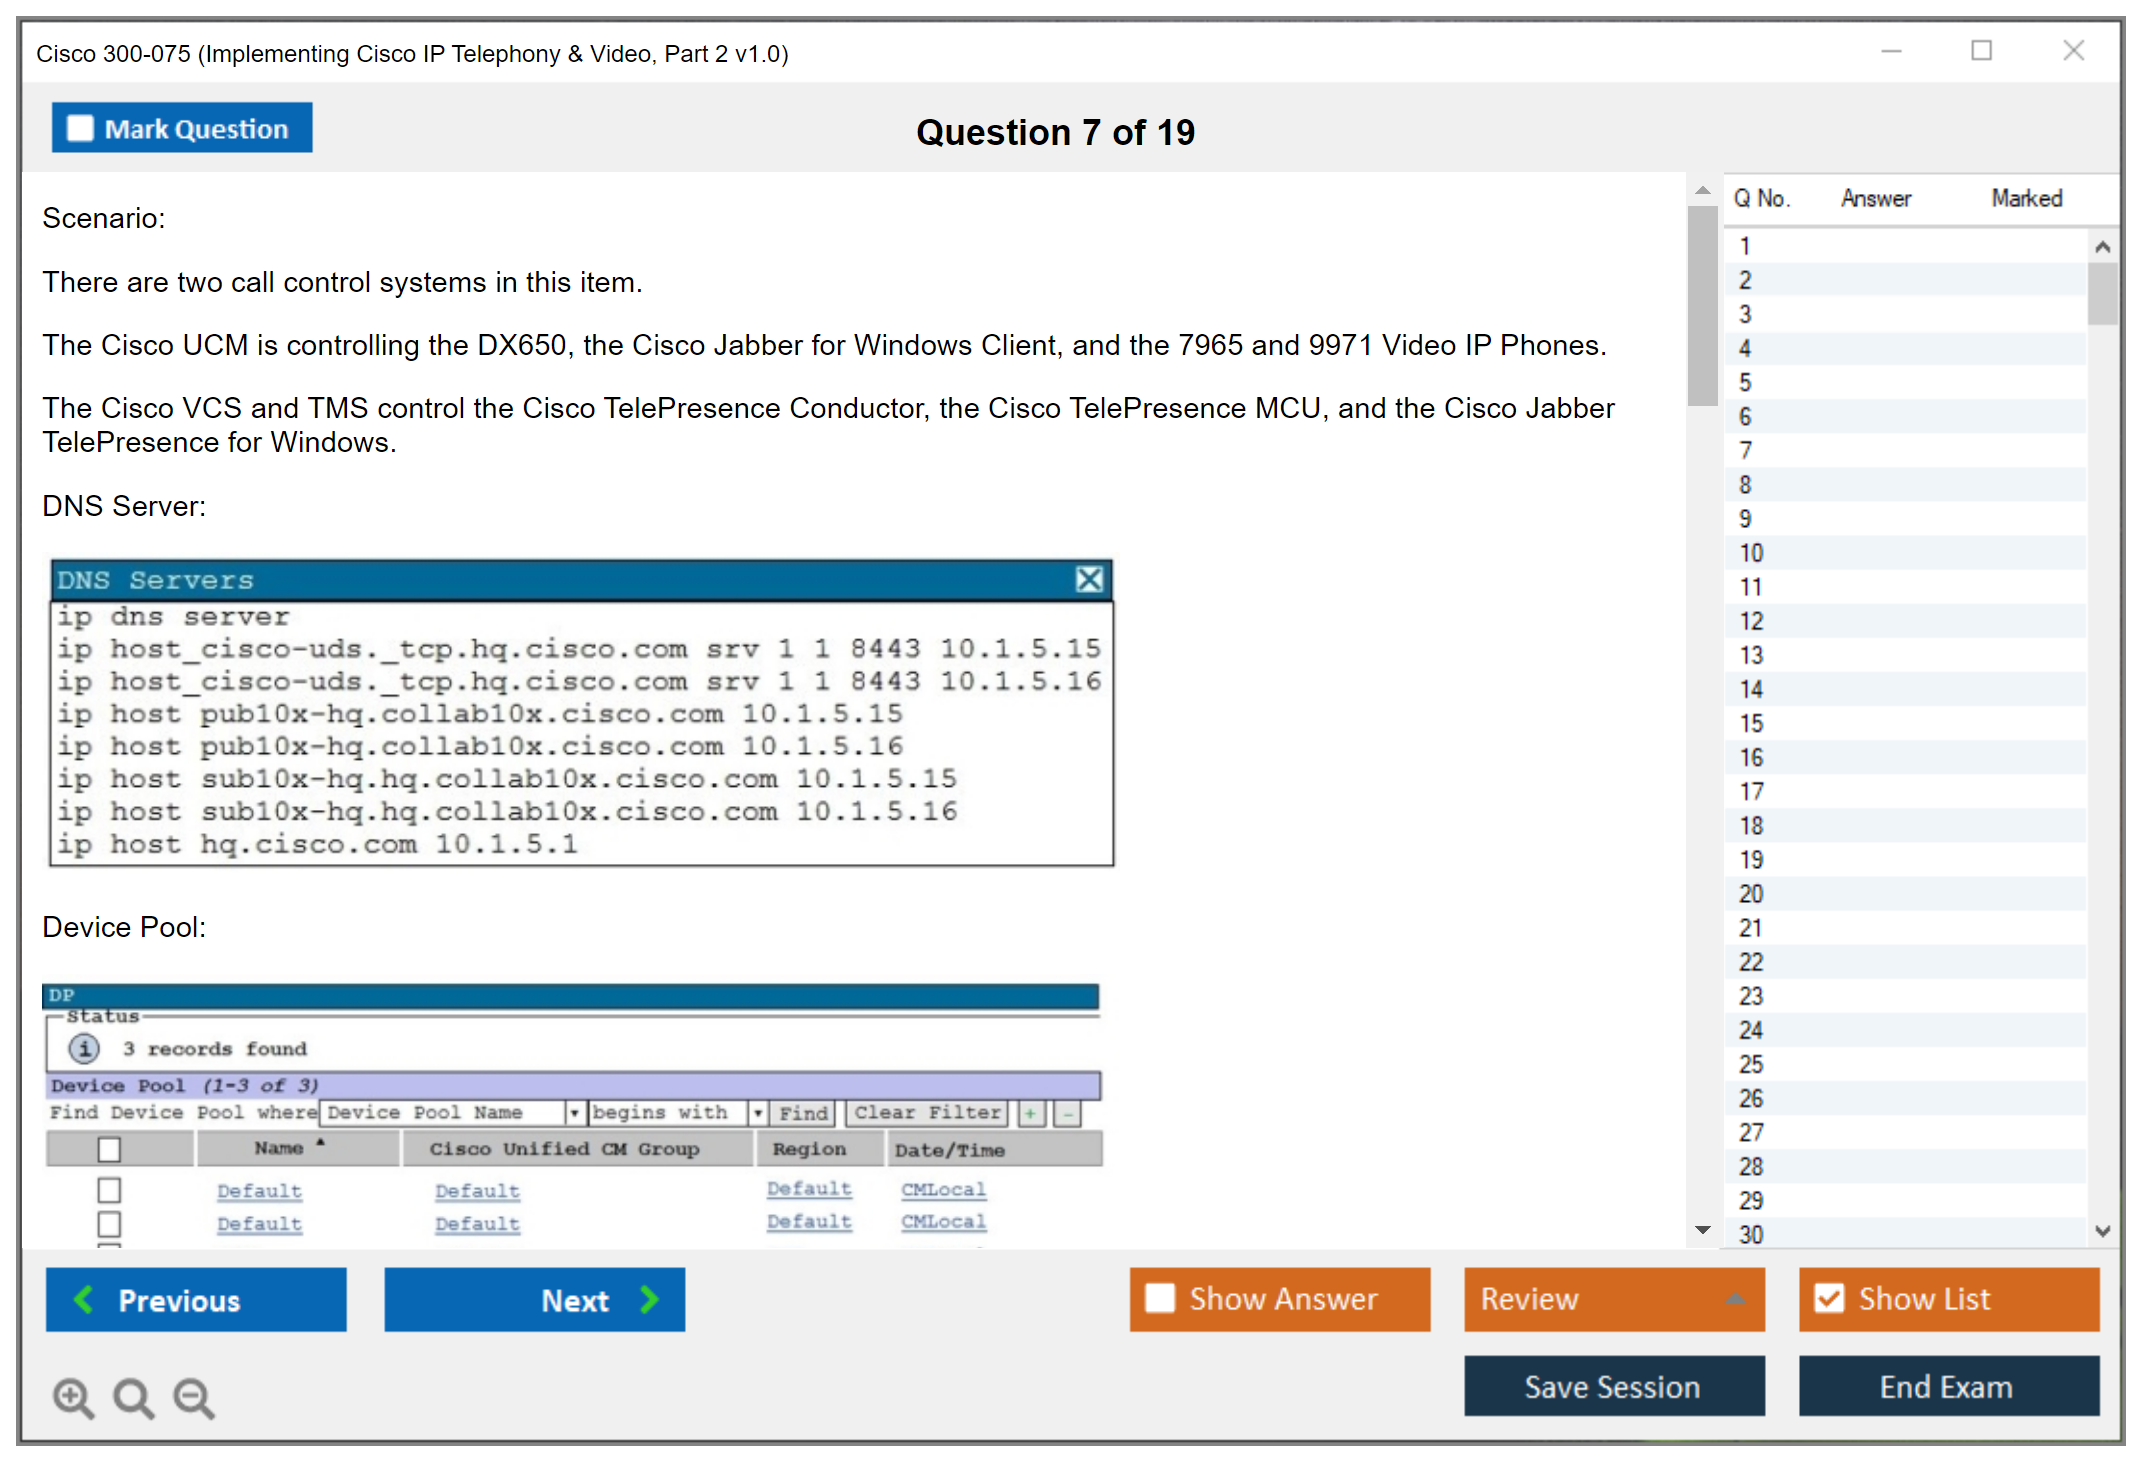Toggle the Mark Question checkbox
The height and width of the screenshot is (1470, 2150).
tap(80, 129)
